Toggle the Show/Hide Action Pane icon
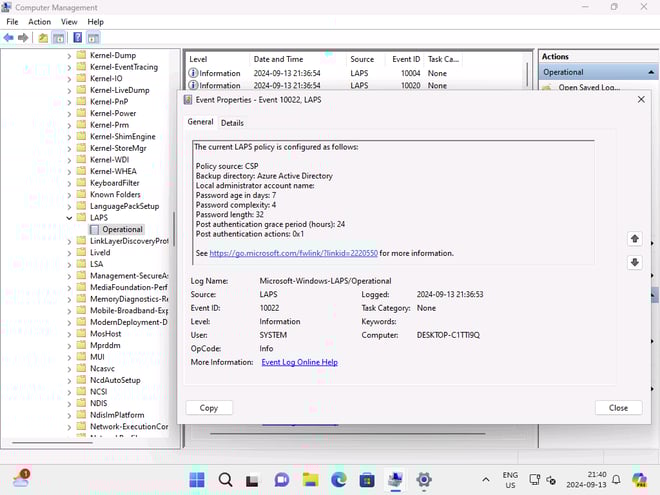660x495 pixels. (93, 38)
